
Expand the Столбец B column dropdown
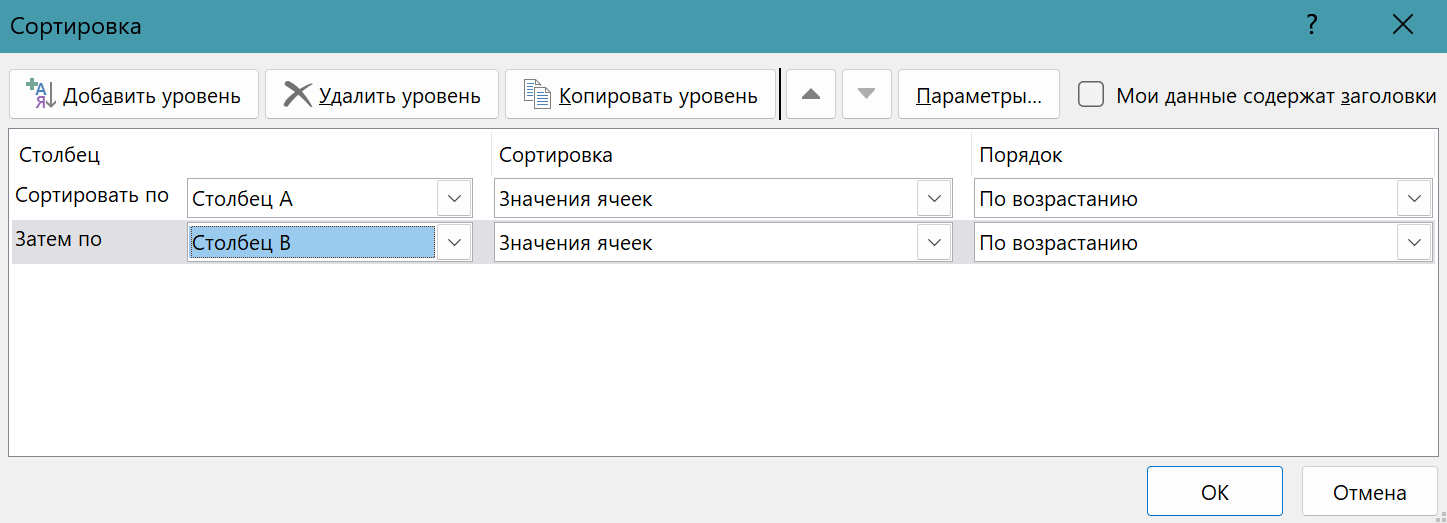(x=454, y=242)
